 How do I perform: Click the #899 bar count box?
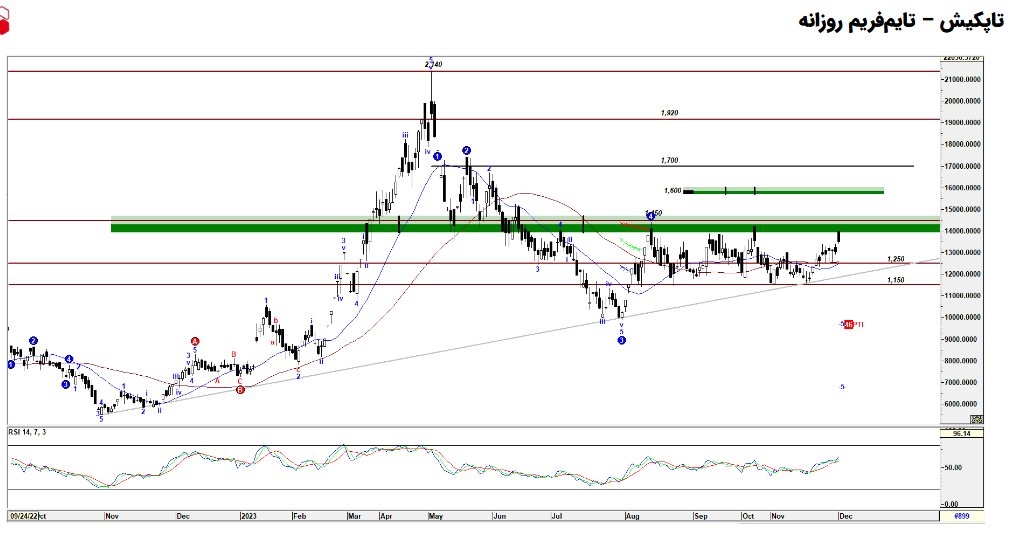(x=962, y=516)
